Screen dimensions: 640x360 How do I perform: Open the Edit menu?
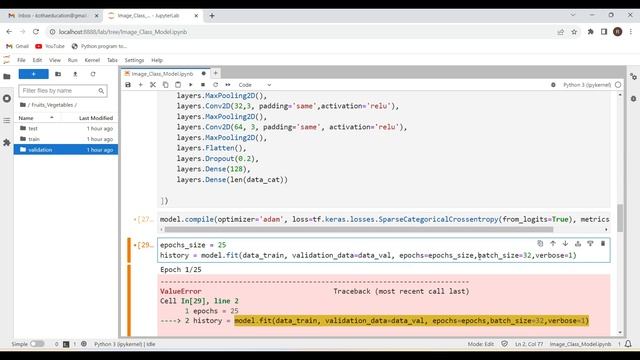click(37, 60)
